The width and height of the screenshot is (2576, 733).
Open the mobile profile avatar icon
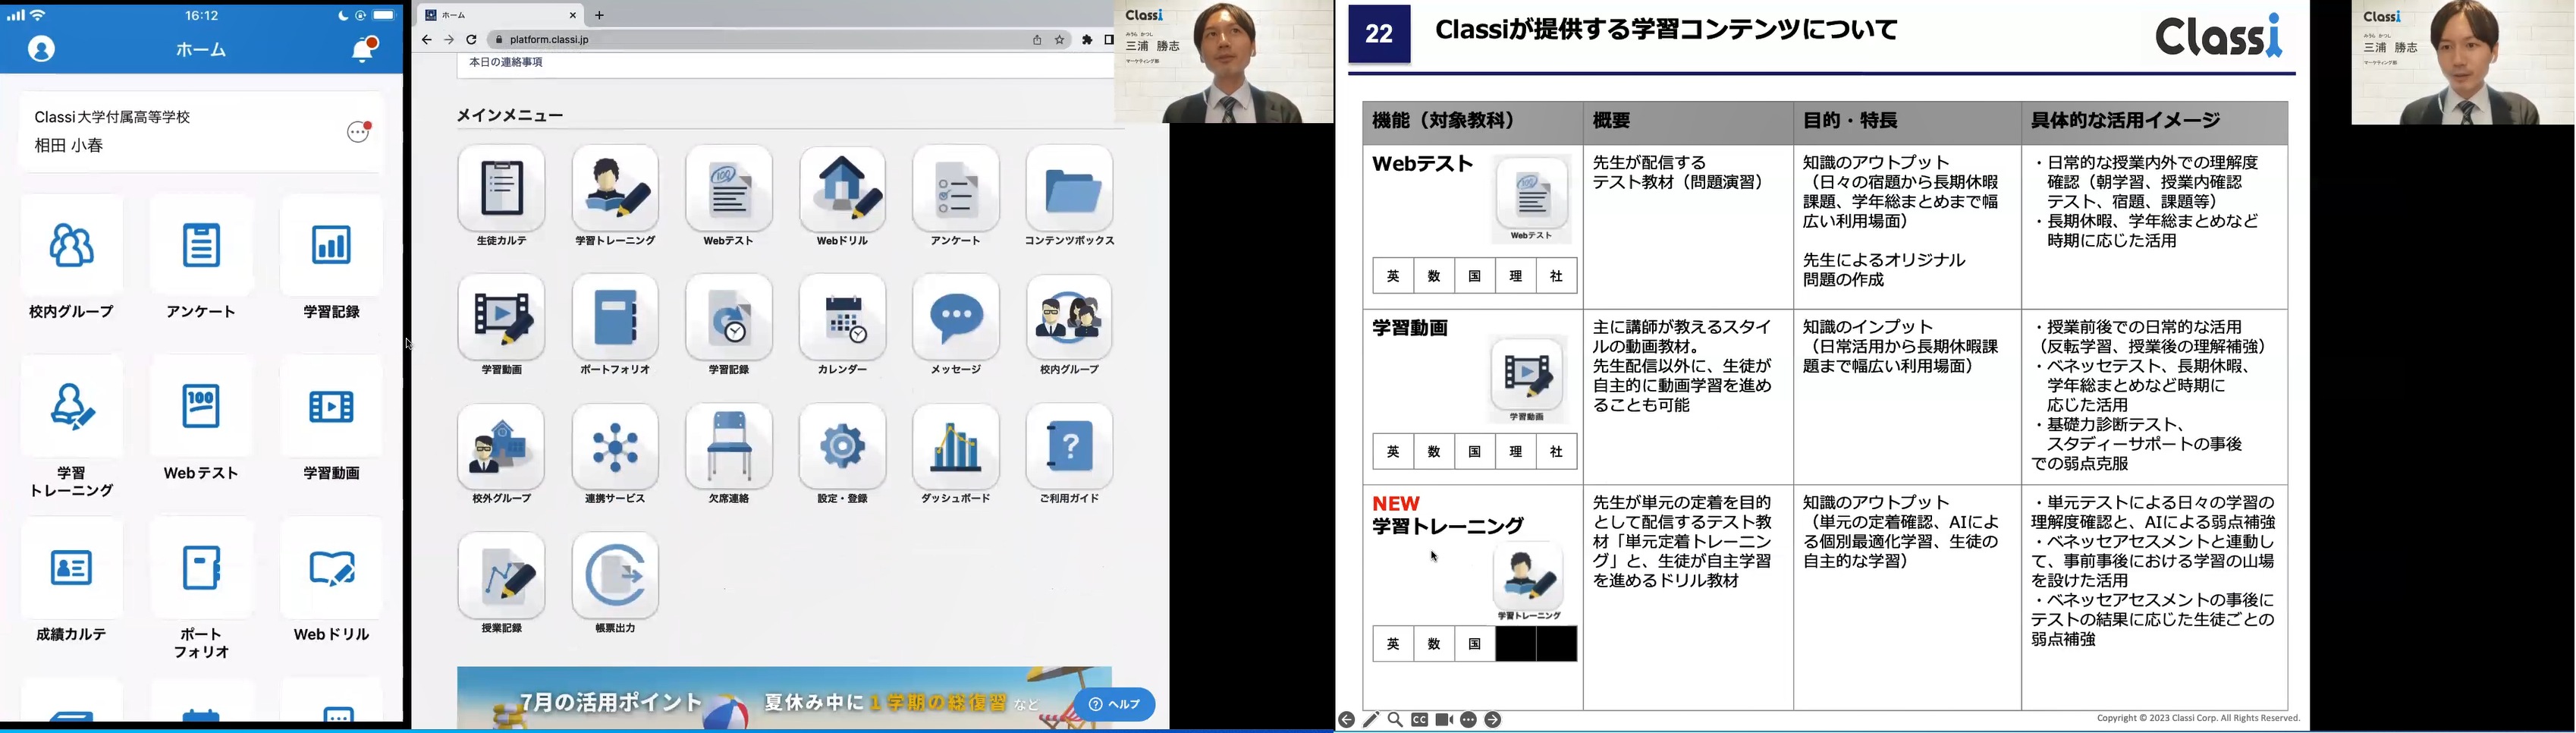click(x=42, y=49)
